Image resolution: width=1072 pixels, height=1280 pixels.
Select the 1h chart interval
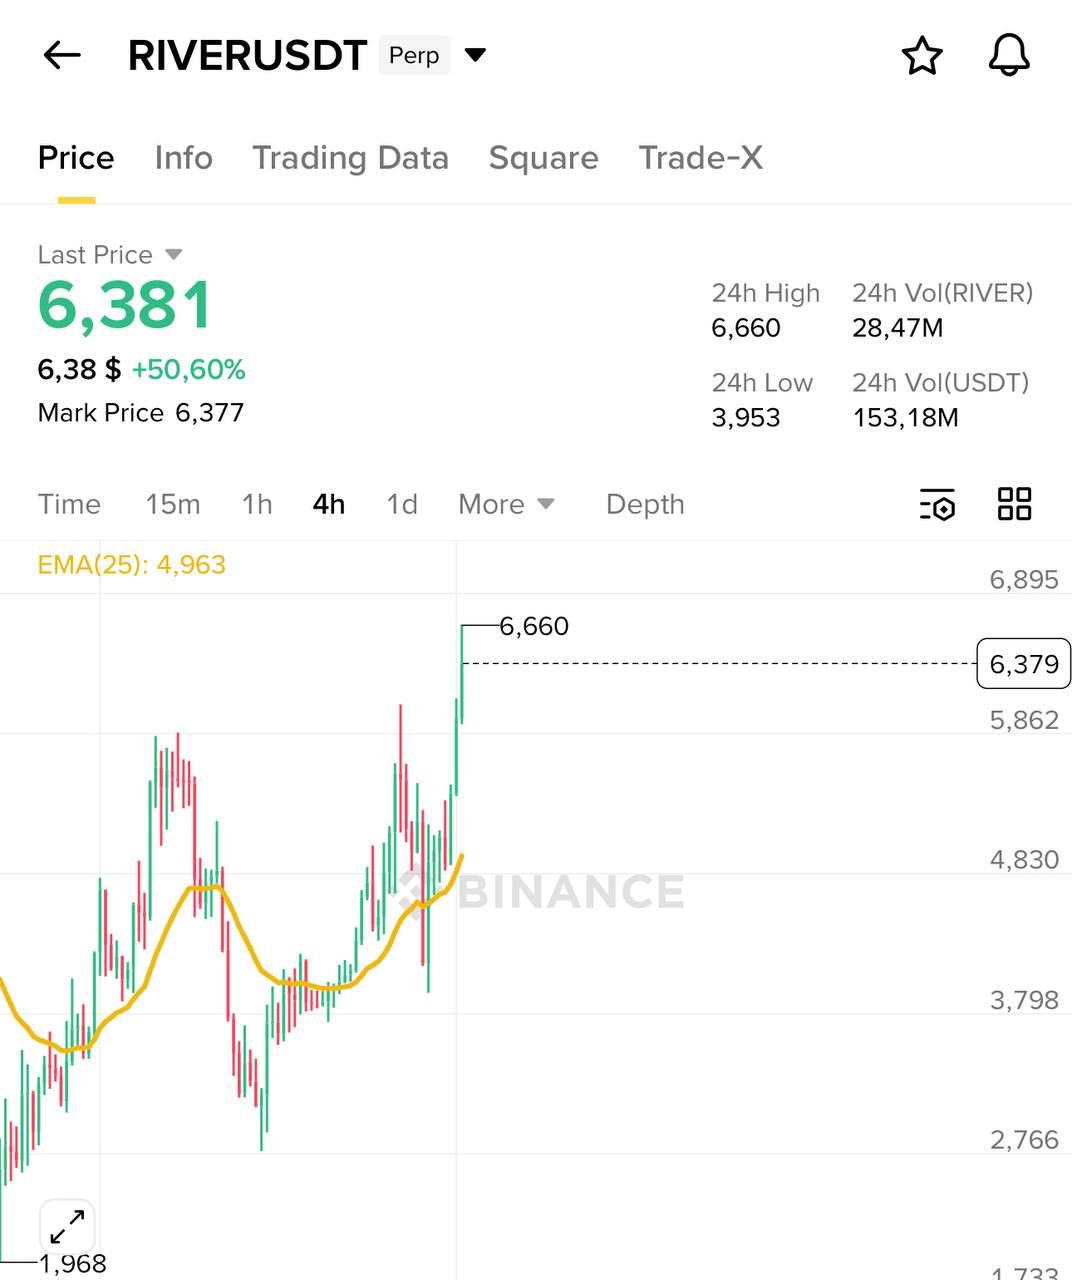(x=257, y=504)
